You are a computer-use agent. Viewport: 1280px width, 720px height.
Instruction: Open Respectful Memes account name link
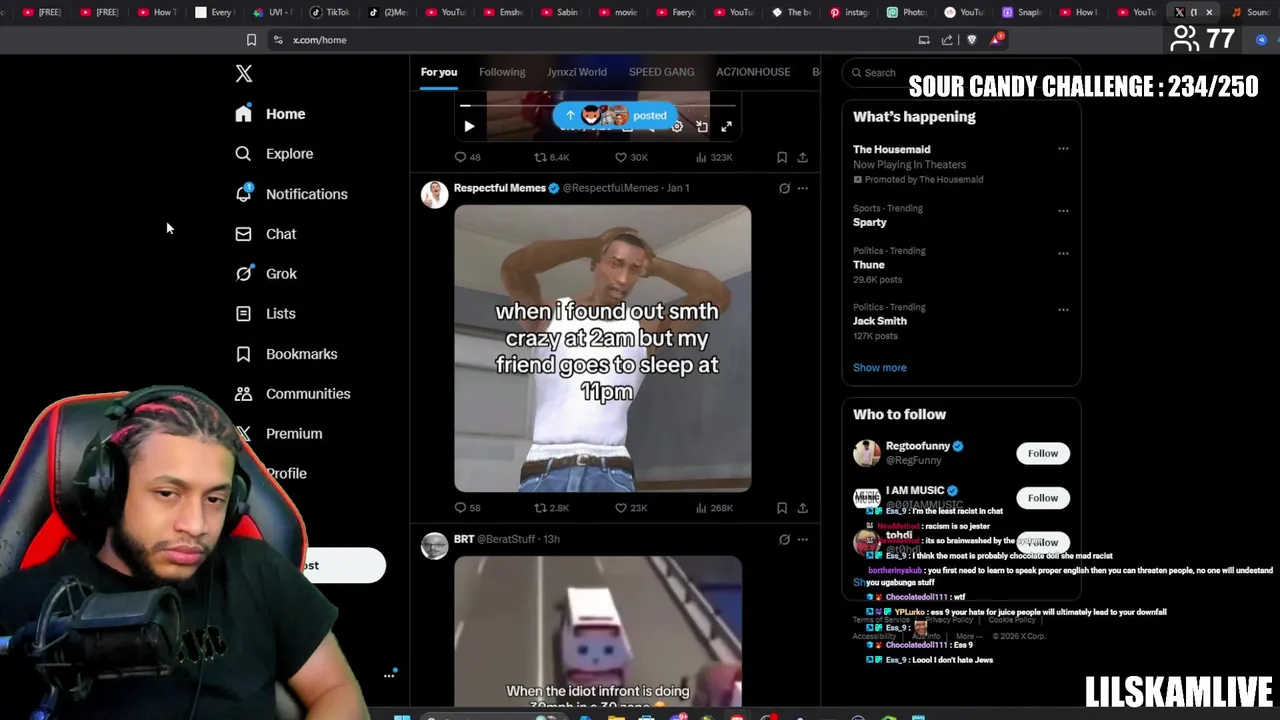click(x=500, y=188)
